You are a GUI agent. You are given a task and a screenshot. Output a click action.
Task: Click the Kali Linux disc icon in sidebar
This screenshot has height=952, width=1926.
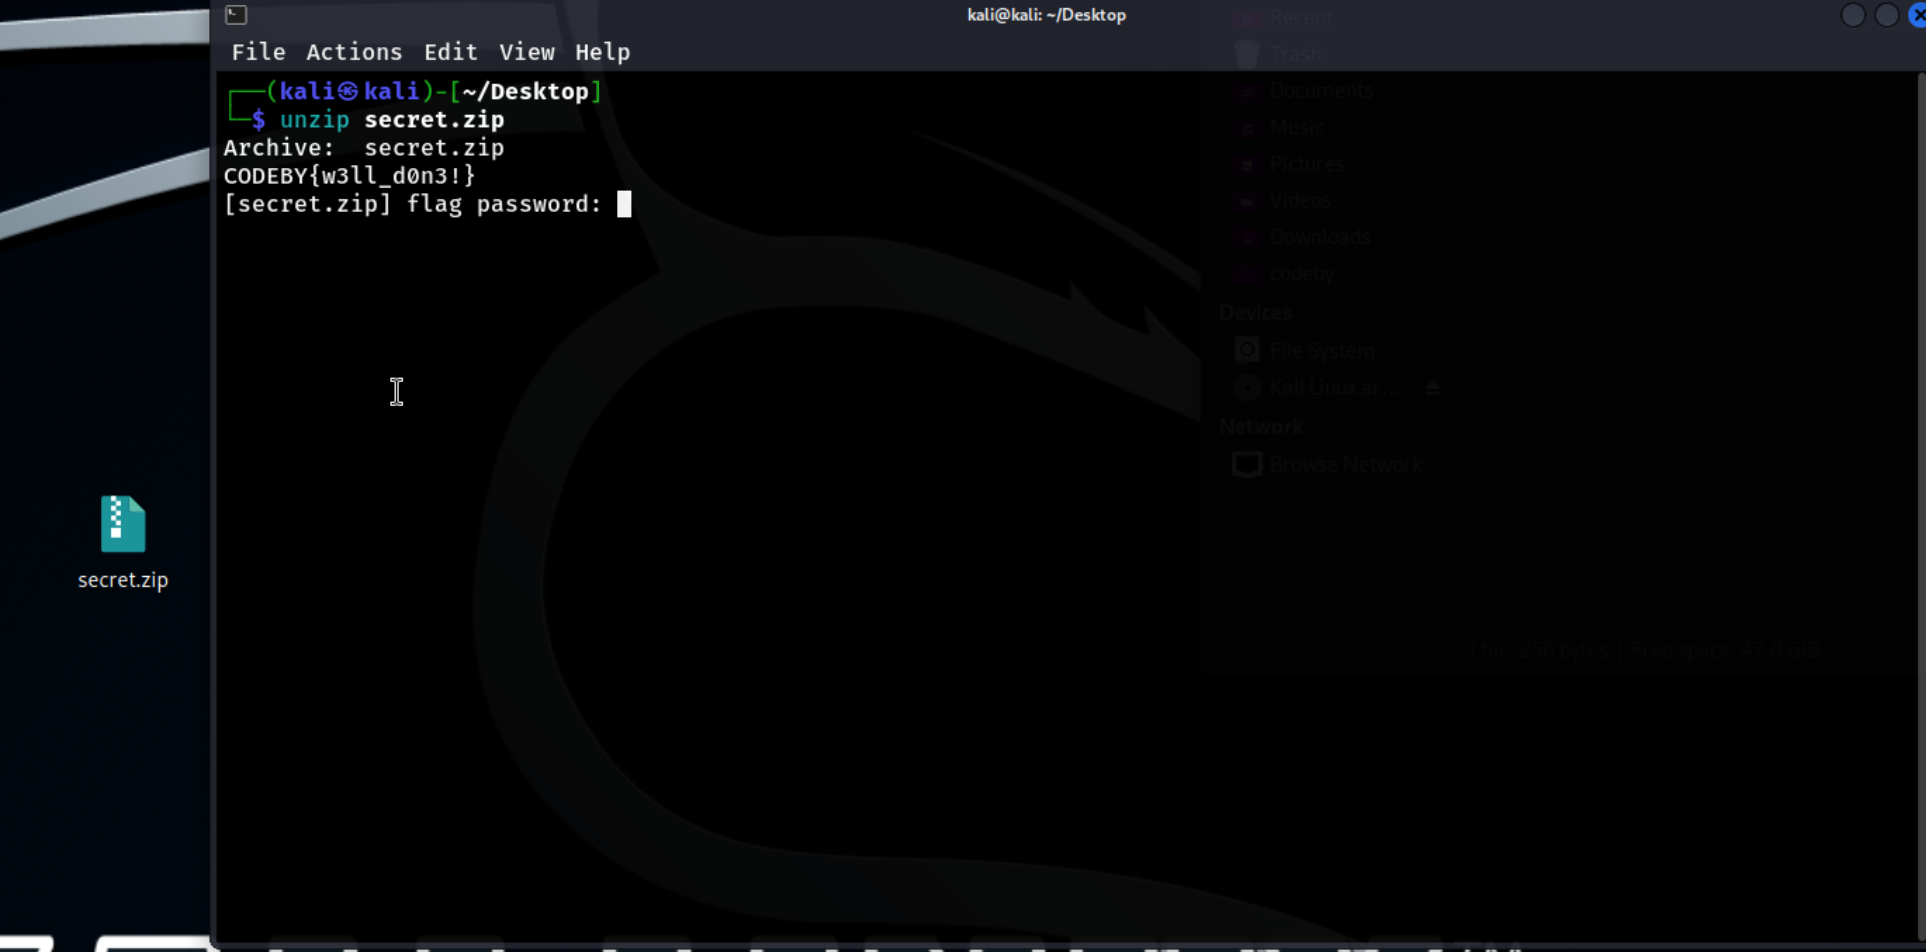coord(1247,387)
